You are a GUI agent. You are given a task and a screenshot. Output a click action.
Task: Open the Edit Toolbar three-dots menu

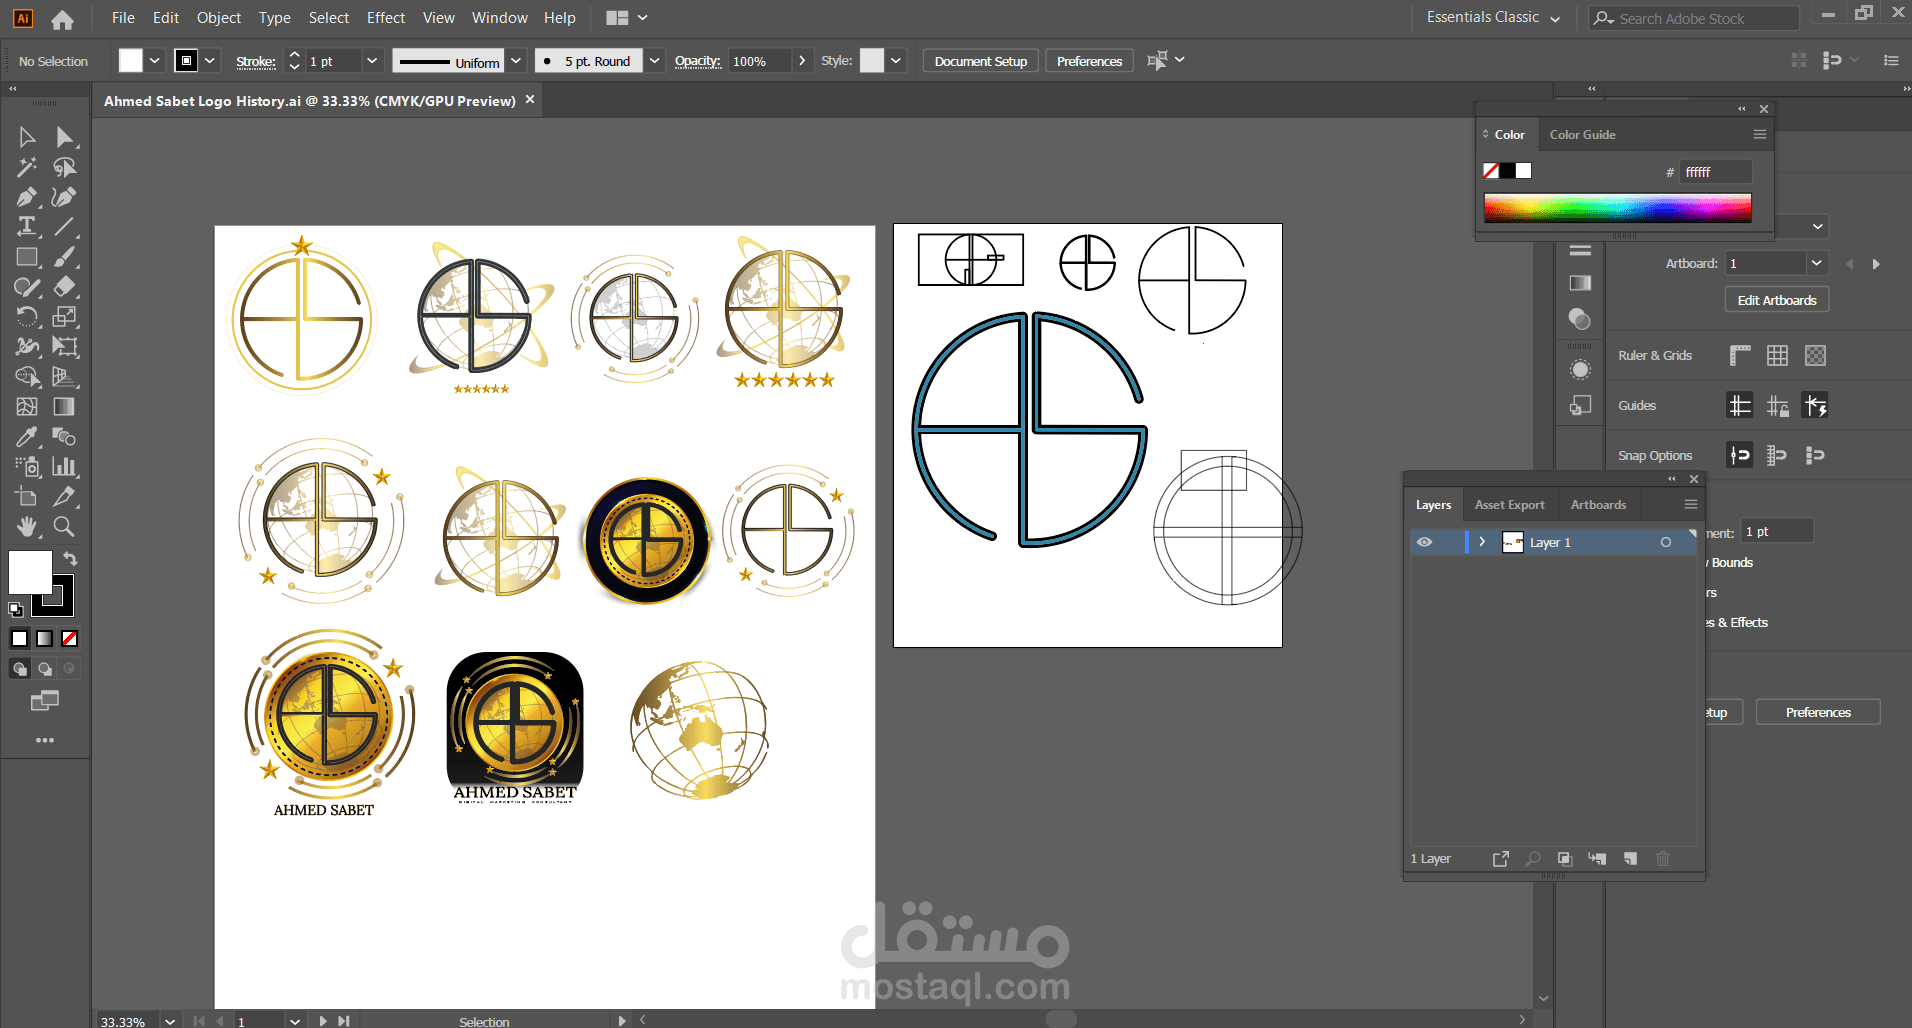[x=45, y=741]
